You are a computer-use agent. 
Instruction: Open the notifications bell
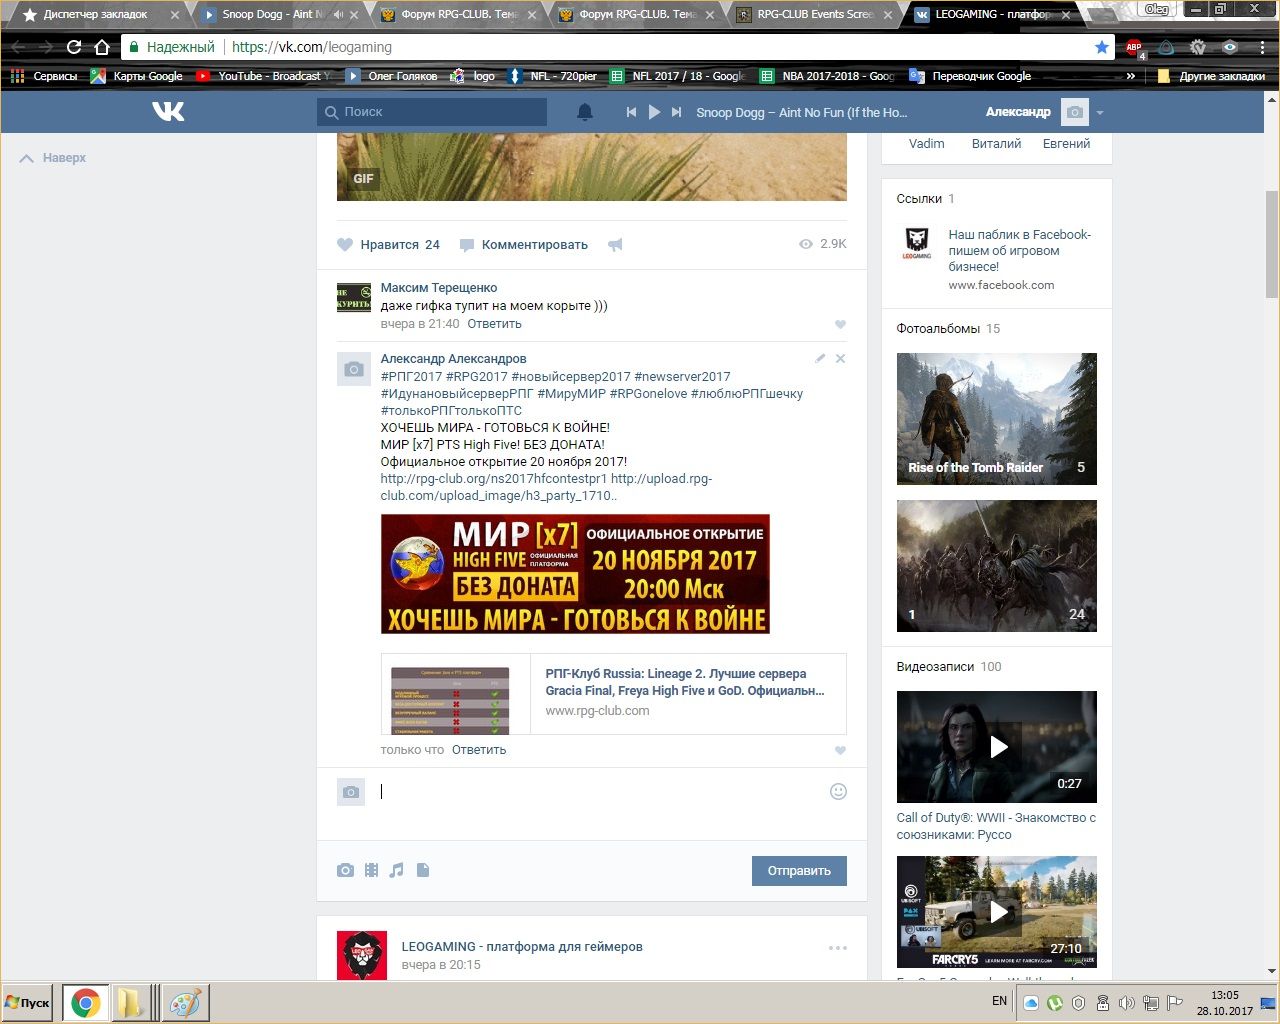[585, 112]
